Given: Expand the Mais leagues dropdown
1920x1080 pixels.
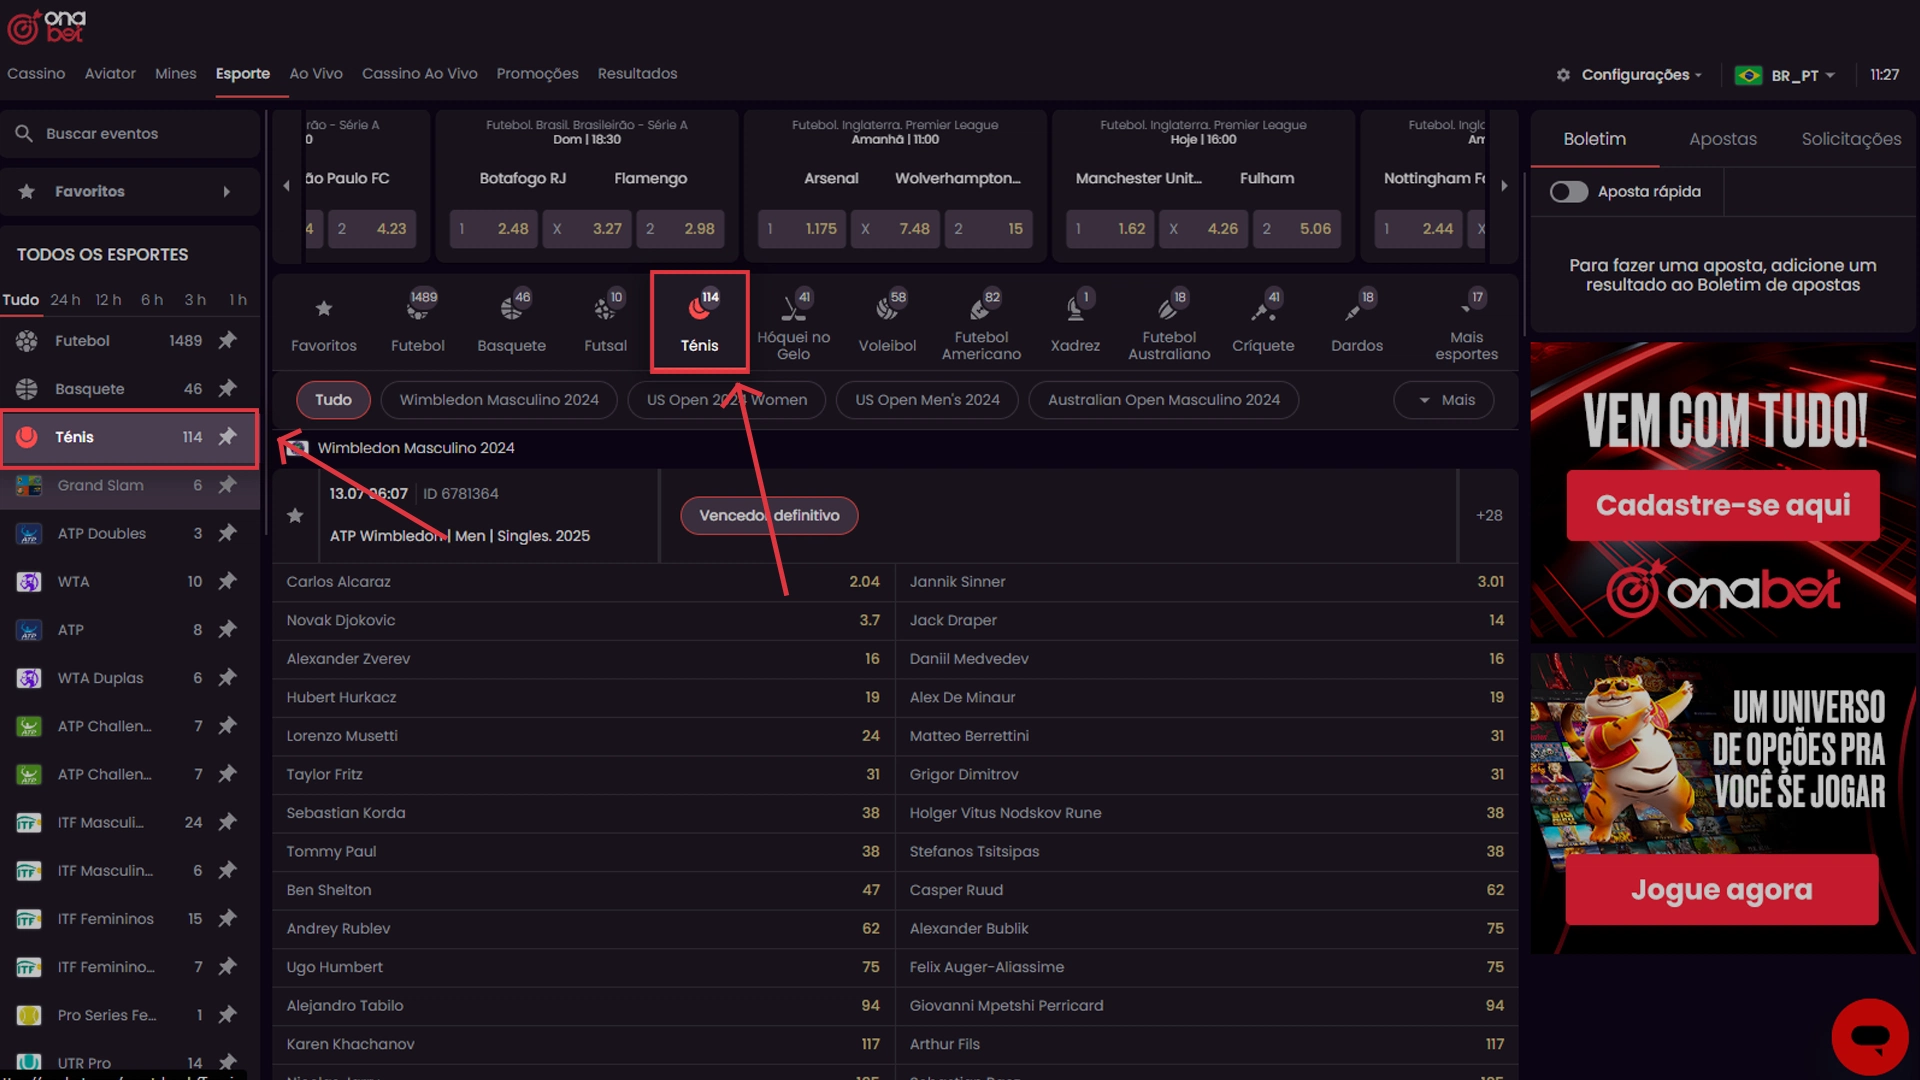Looking at the screenshot, I should point(1444,400).
